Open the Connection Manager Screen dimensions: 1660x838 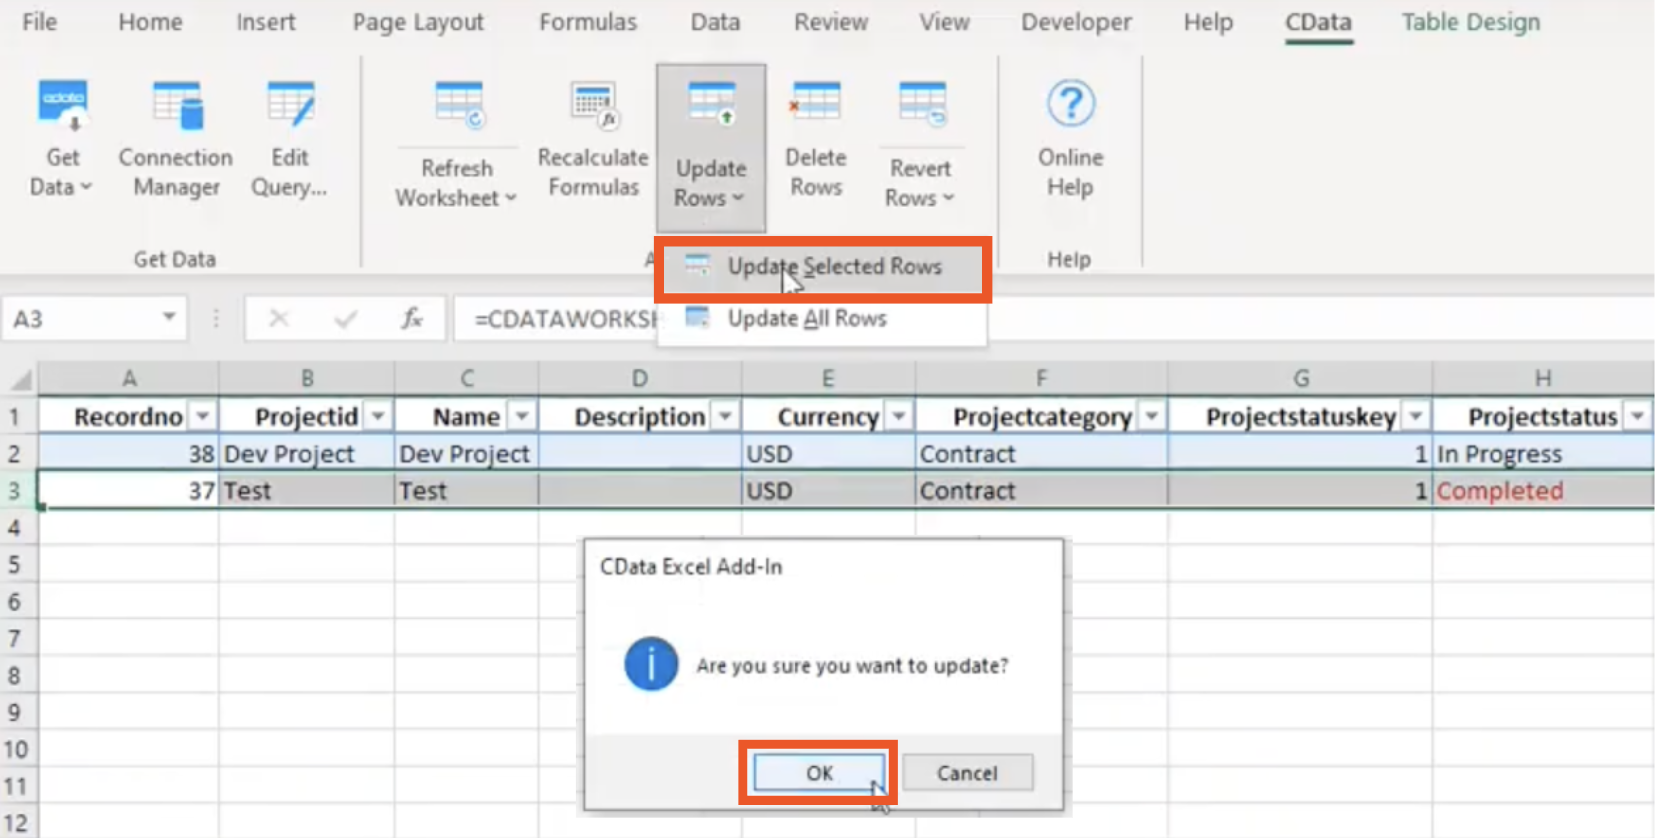(x=176, y=140)
